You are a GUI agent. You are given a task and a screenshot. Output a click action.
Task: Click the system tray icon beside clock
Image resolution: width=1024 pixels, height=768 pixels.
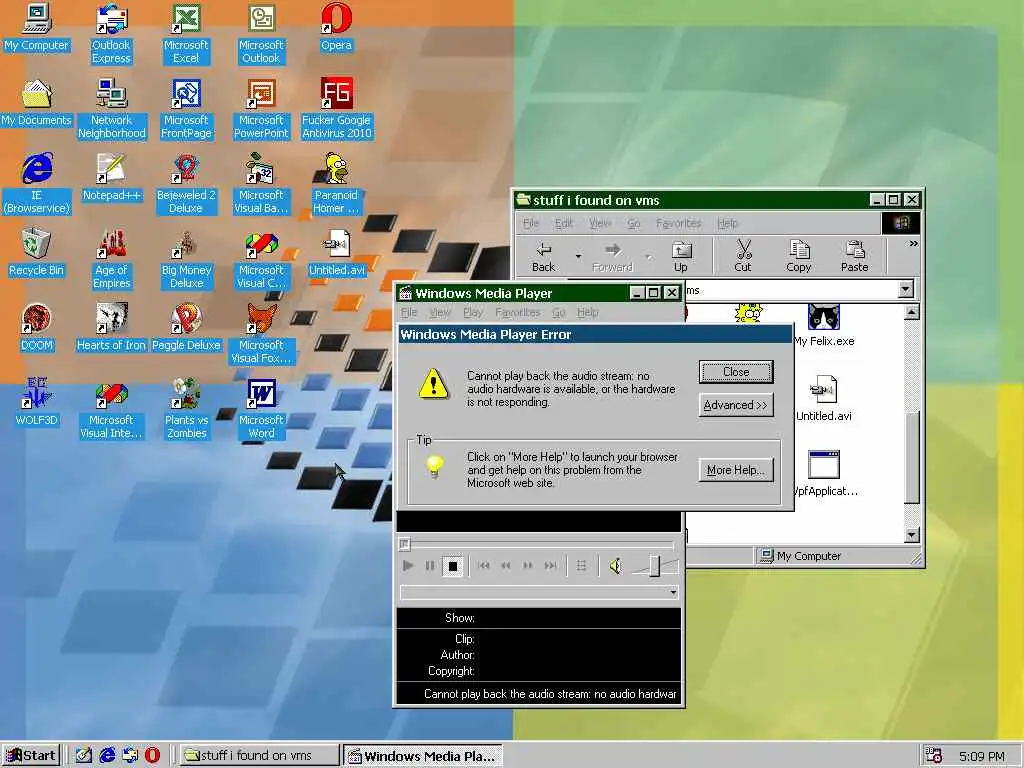(x=933, y=756)
